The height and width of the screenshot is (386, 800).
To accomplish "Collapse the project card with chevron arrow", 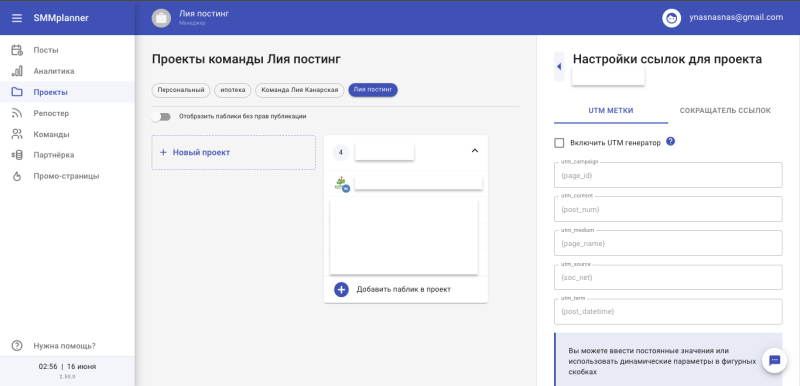I will tap(474, 151).
